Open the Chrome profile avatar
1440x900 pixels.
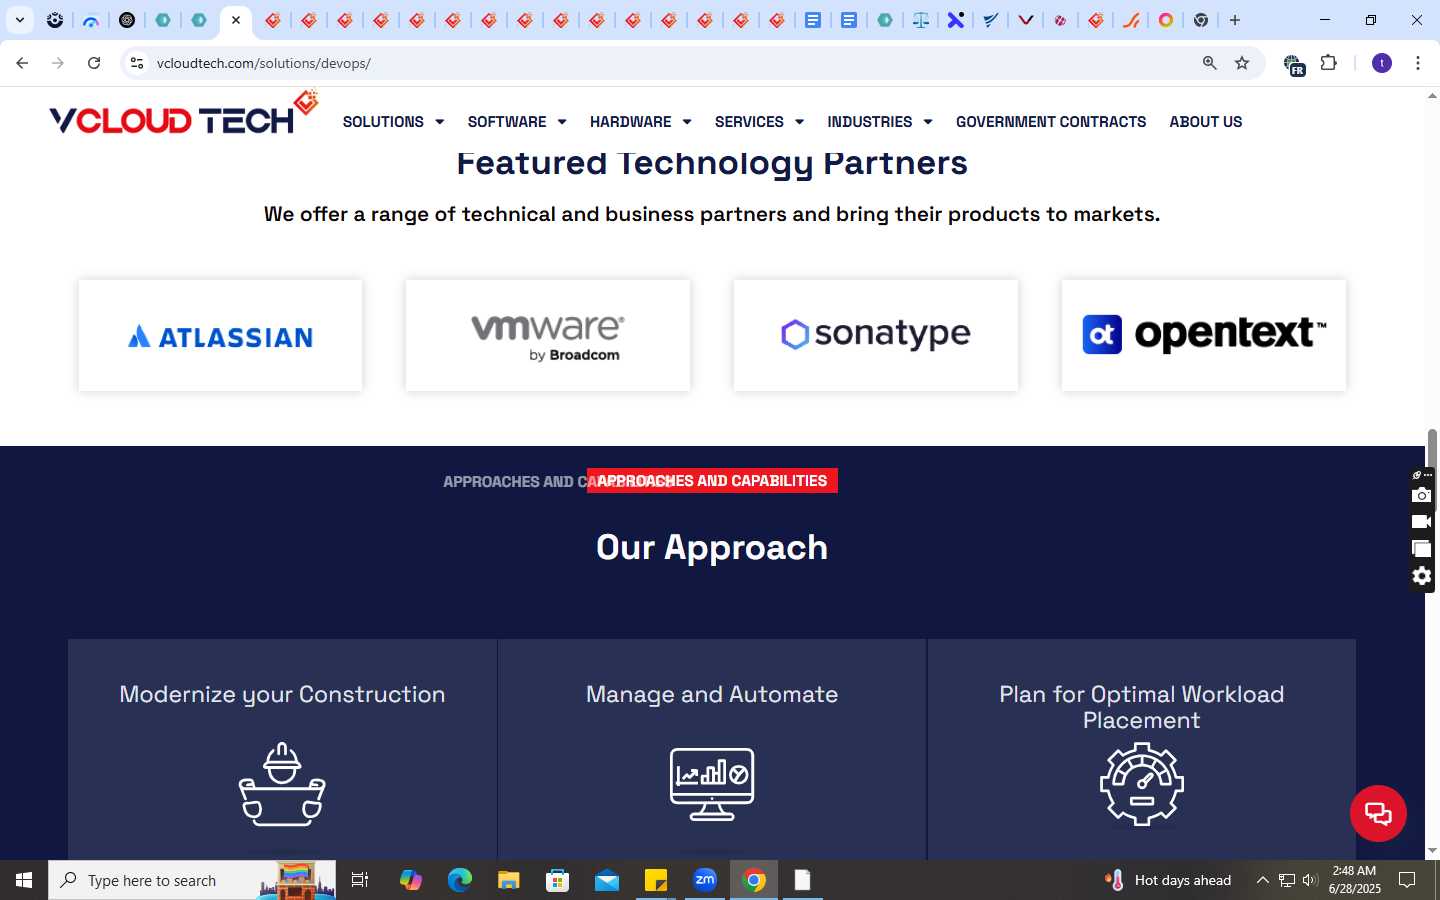pyautogui.click(x=1382, y=63)
